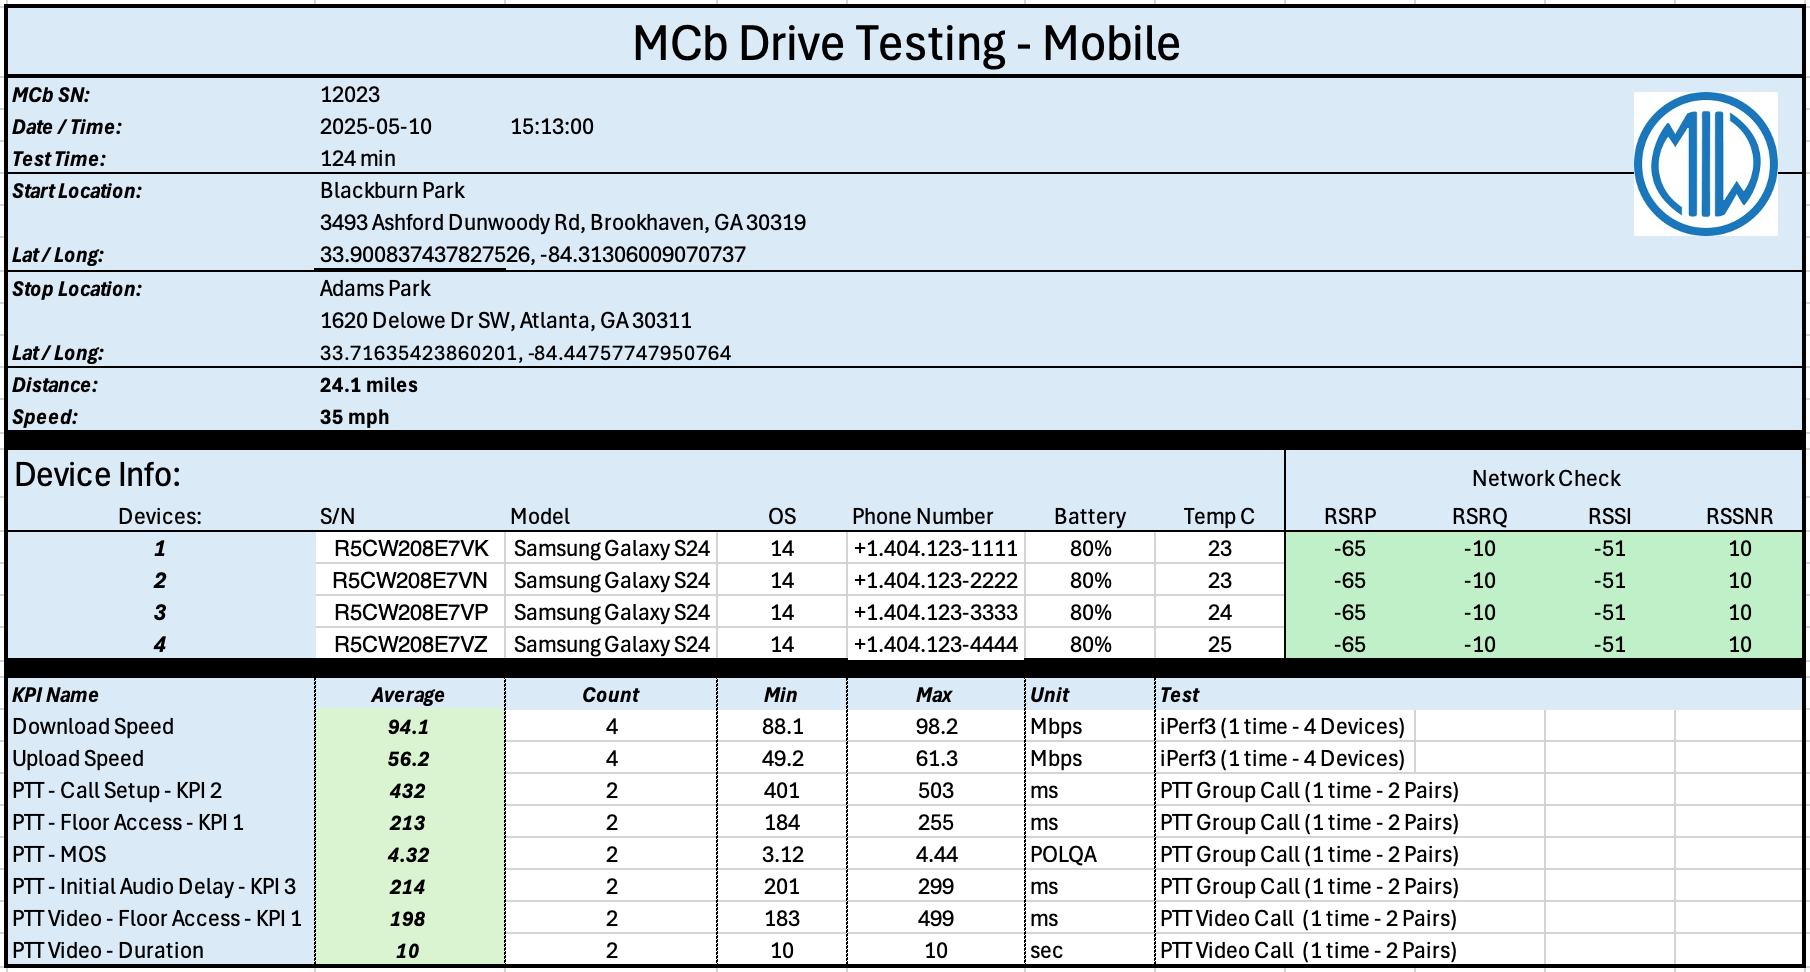Click the MCb SN value 12023
The width and height of the screenshot is (1810, 972).
coord(350,95)
